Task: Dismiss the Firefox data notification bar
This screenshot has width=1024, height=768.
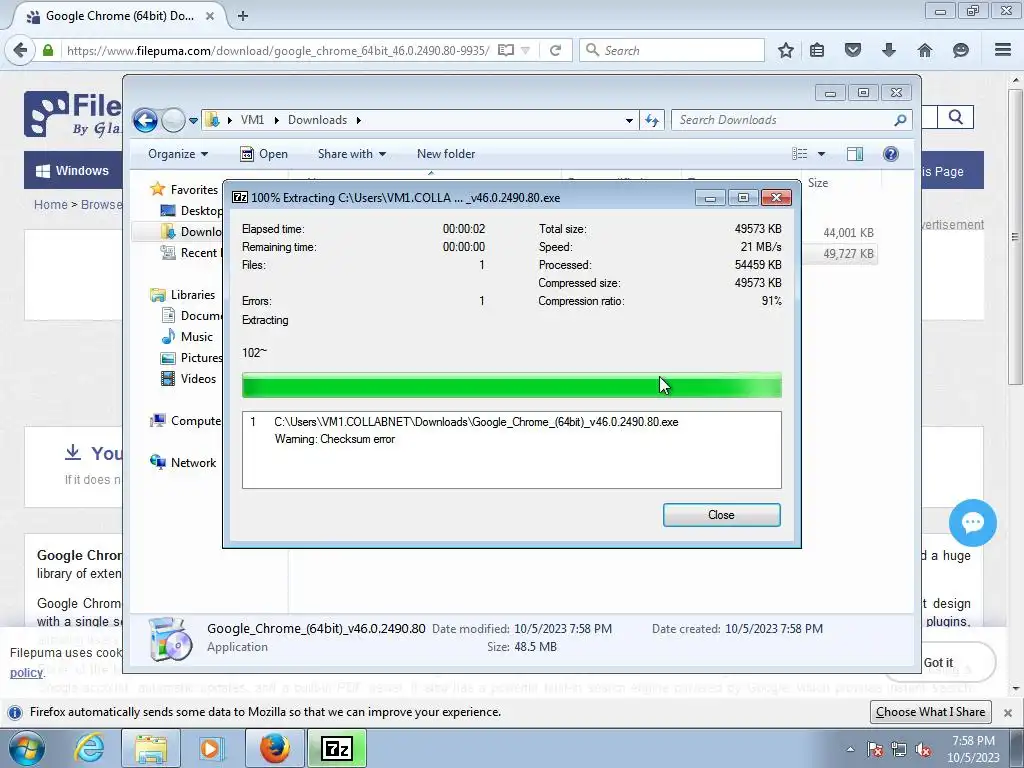Action: click(x=1008, y=712)
